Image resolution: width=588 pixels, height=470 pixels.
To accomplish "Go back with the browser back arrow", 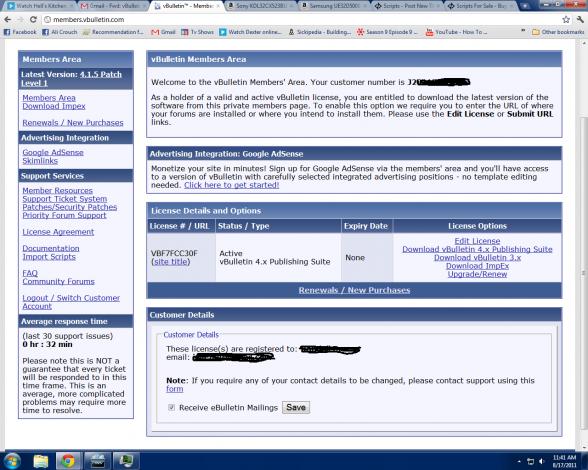I will (x=8, y=20).
